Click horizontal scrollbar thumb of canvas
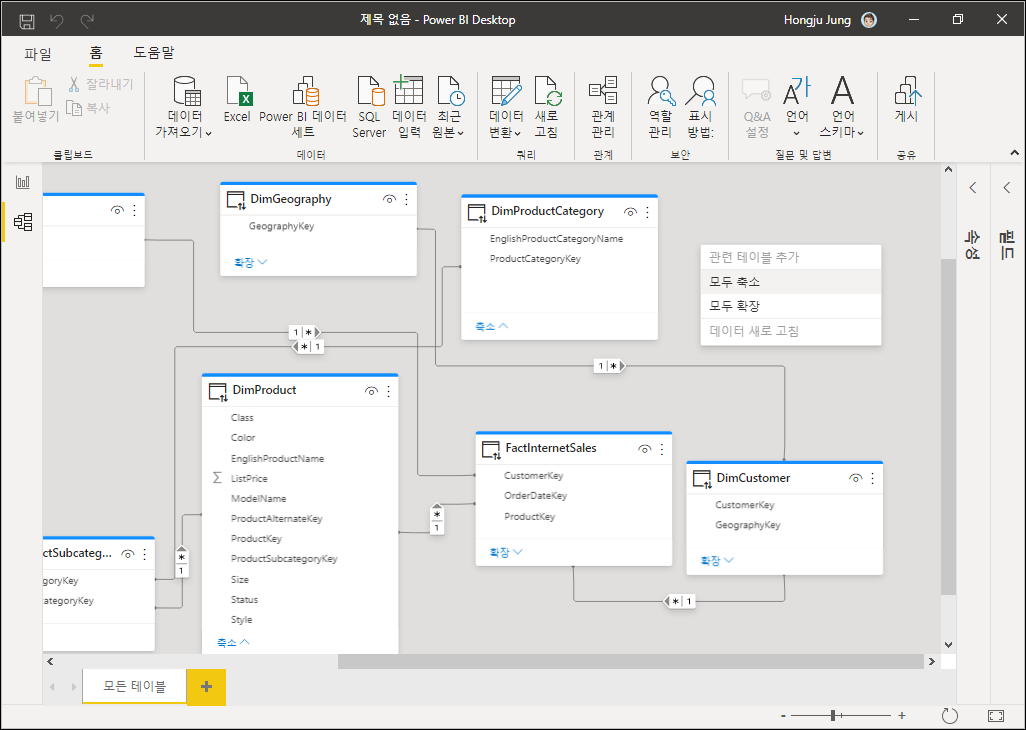The image size is (1026, 730). click(x=630, y=661)
